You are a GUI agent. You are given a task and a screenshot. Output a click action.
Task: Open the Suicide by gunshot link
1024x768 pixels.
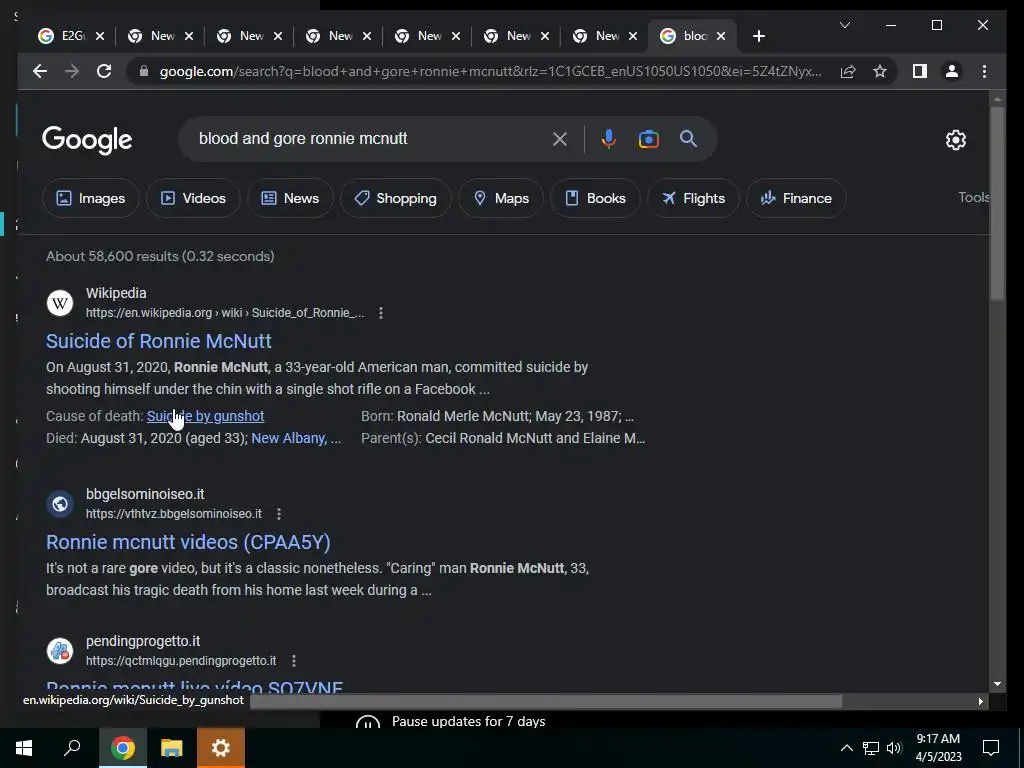206,416
